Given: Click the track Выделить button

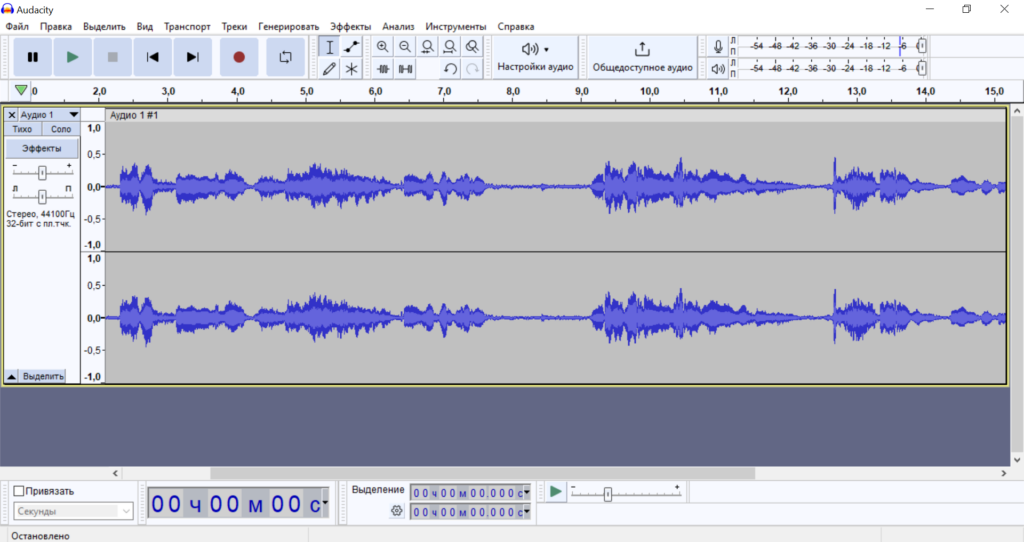Looking at the screenshot, I should (43, 376).
